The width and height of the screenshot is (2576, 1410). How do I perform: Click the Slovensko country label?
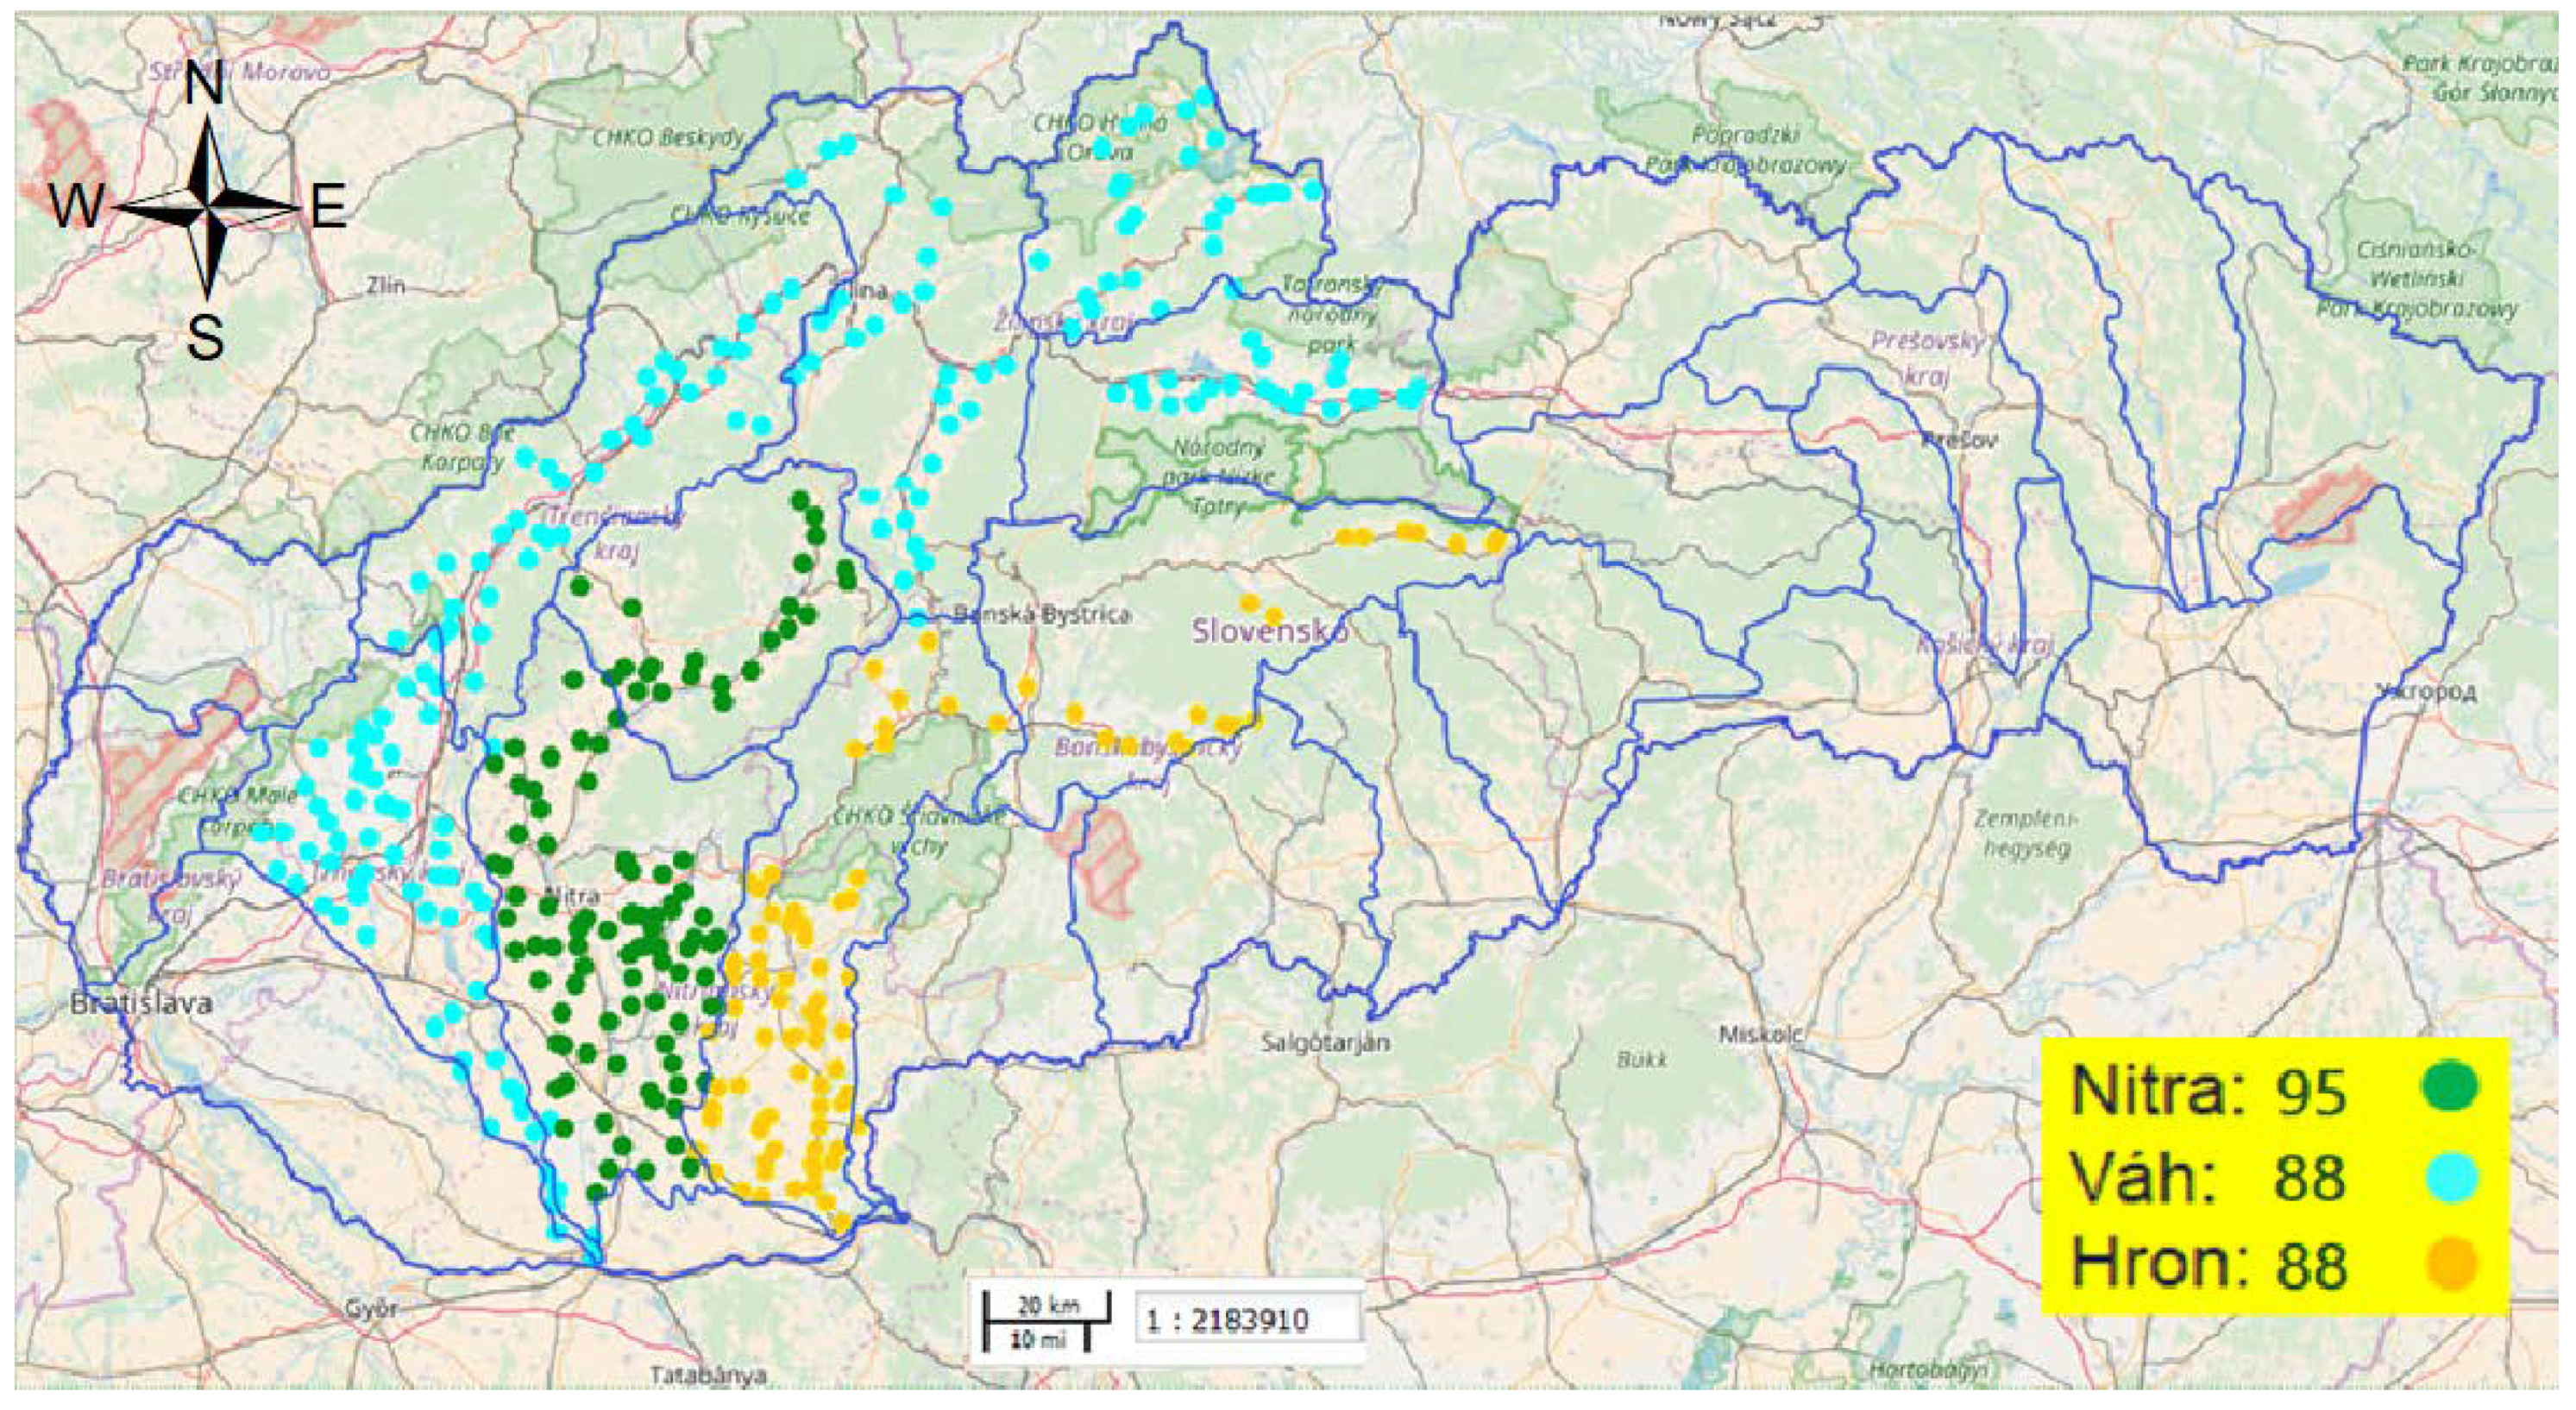[x=1269, y=631]
